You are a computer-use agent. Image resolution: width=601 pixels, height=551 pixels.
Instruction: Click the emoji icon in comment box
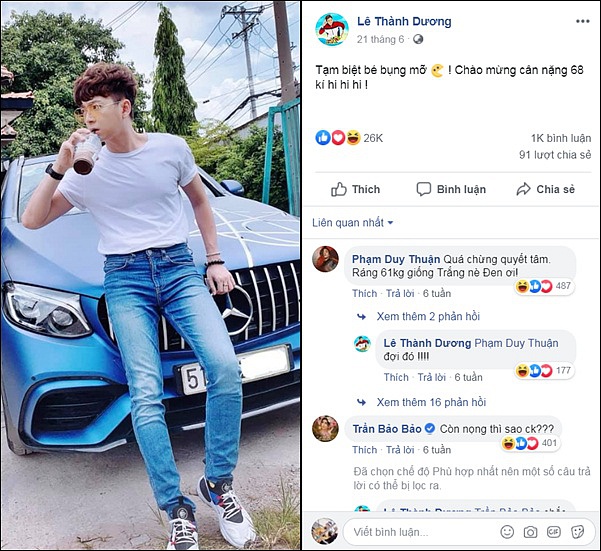pyautogui.click(x=507, y=532)
